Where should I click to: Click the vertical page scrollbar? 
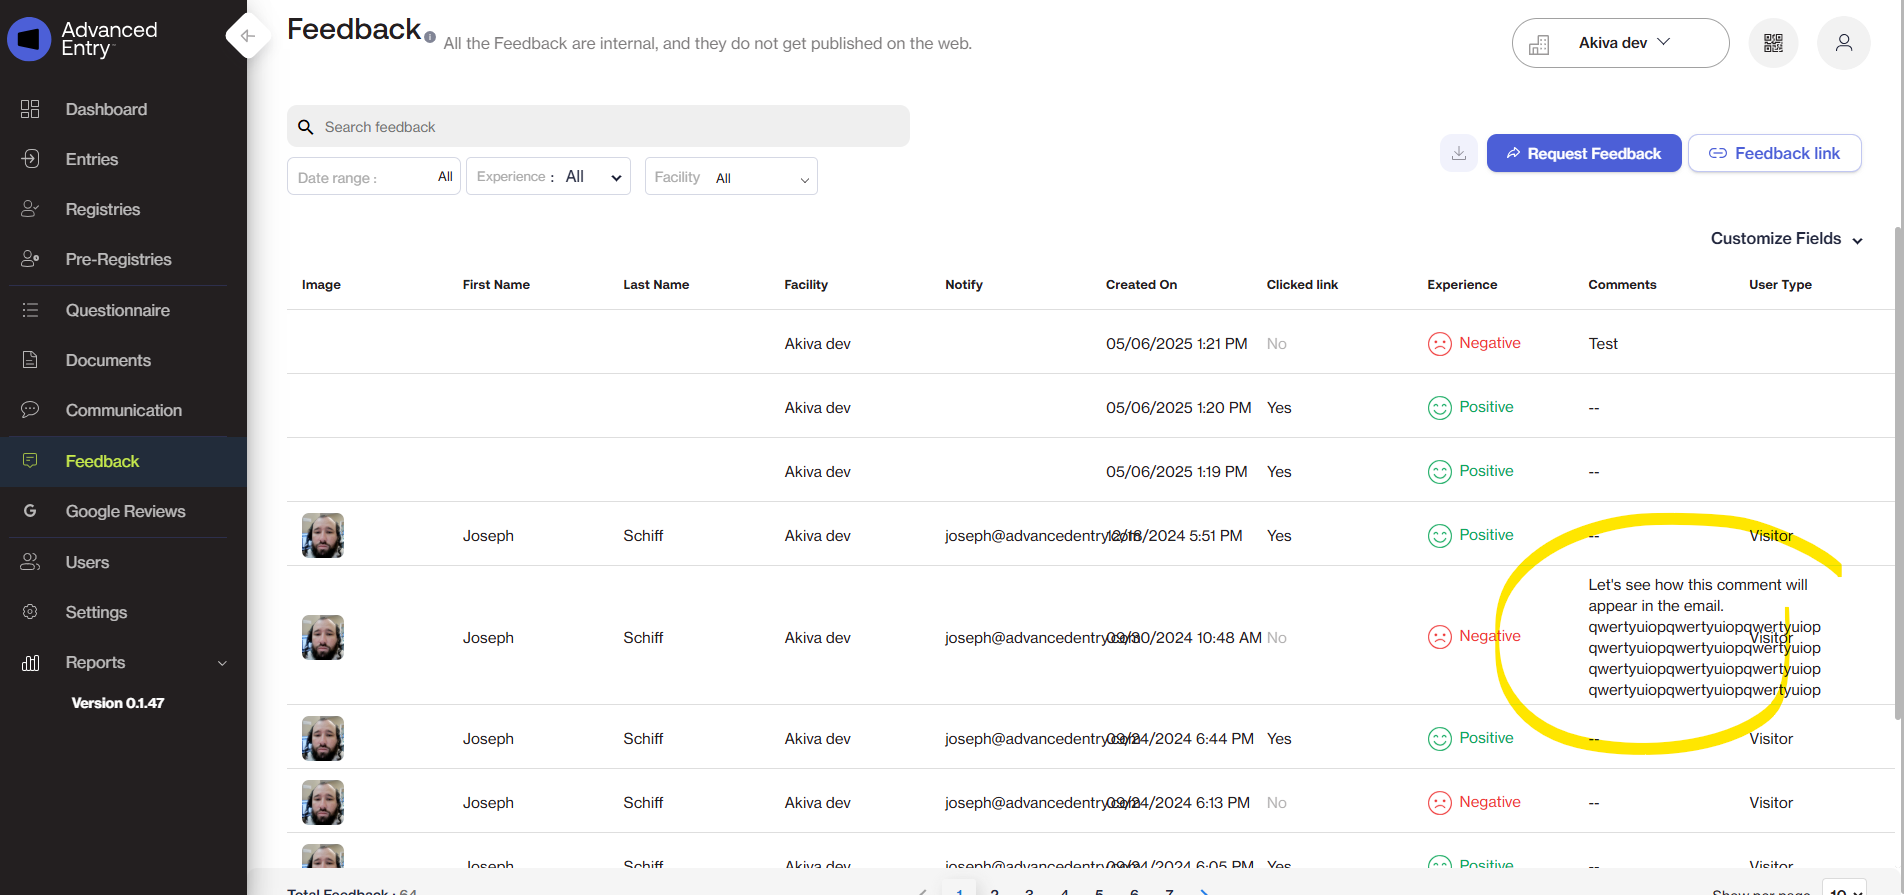pos(1897,470)
